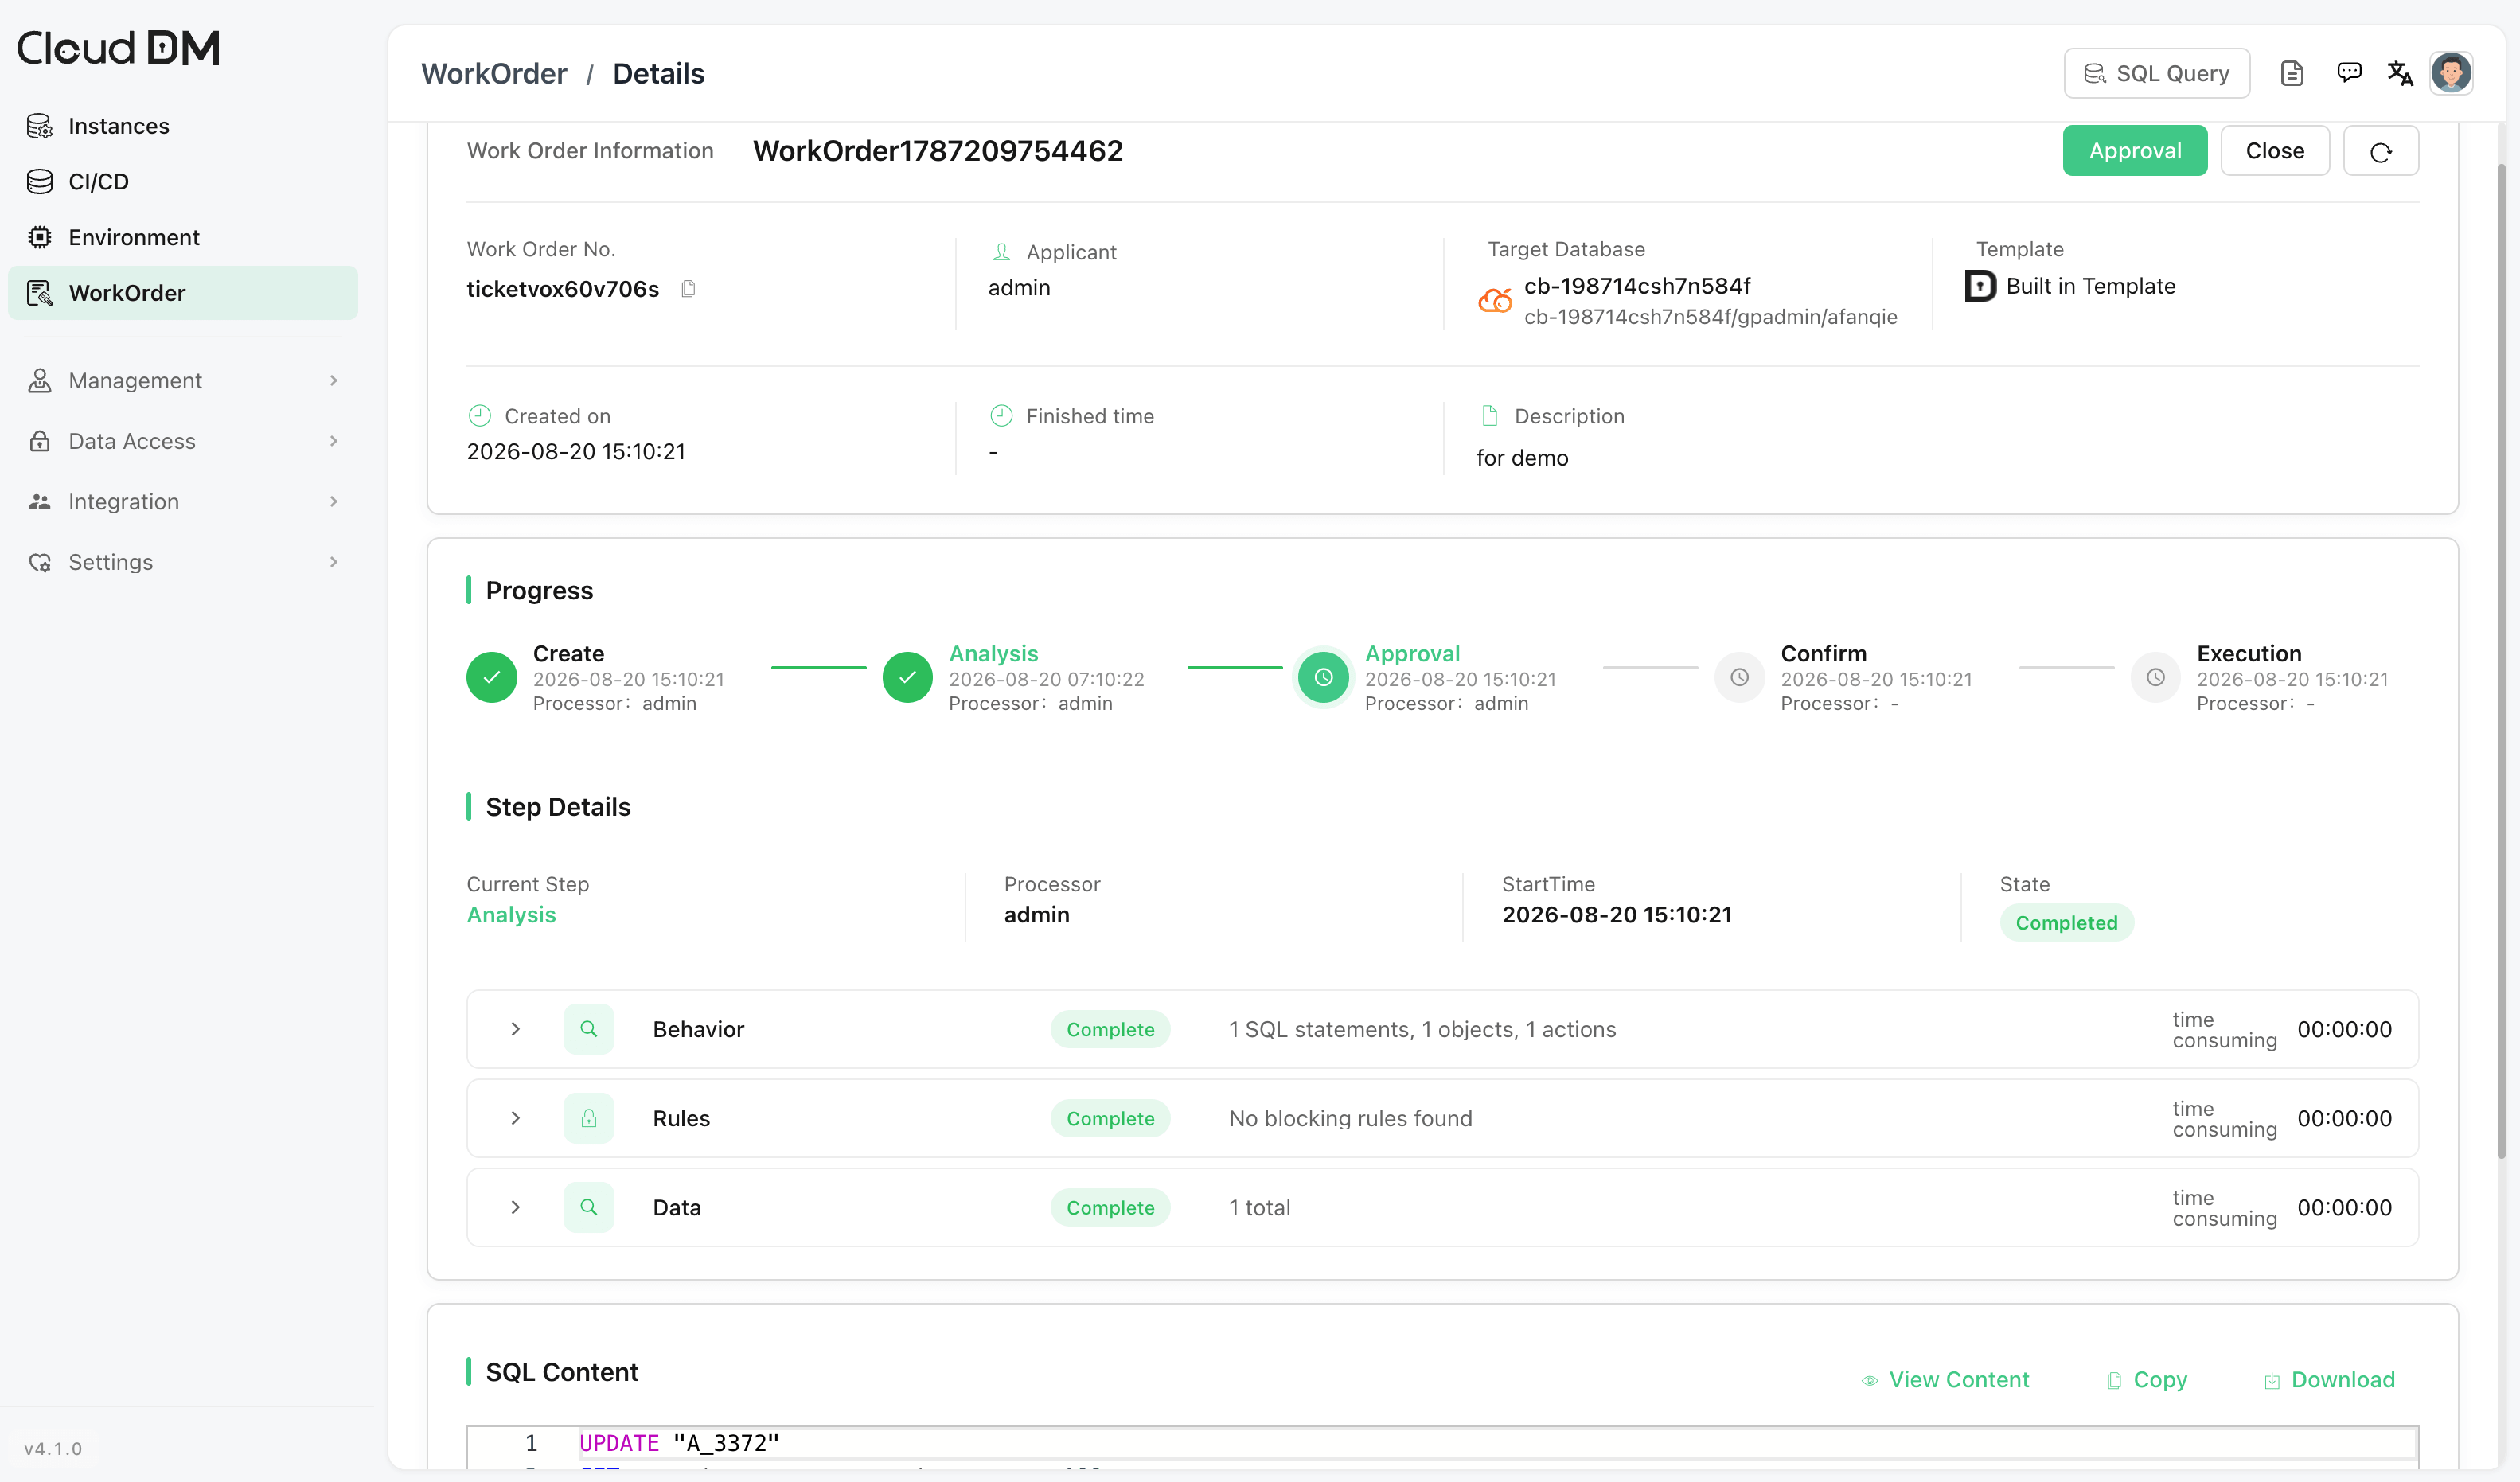The width and height of the screenshot is (2520, 1482).
Task: Switch language with translate icon
Action: tap(2400, 73)
